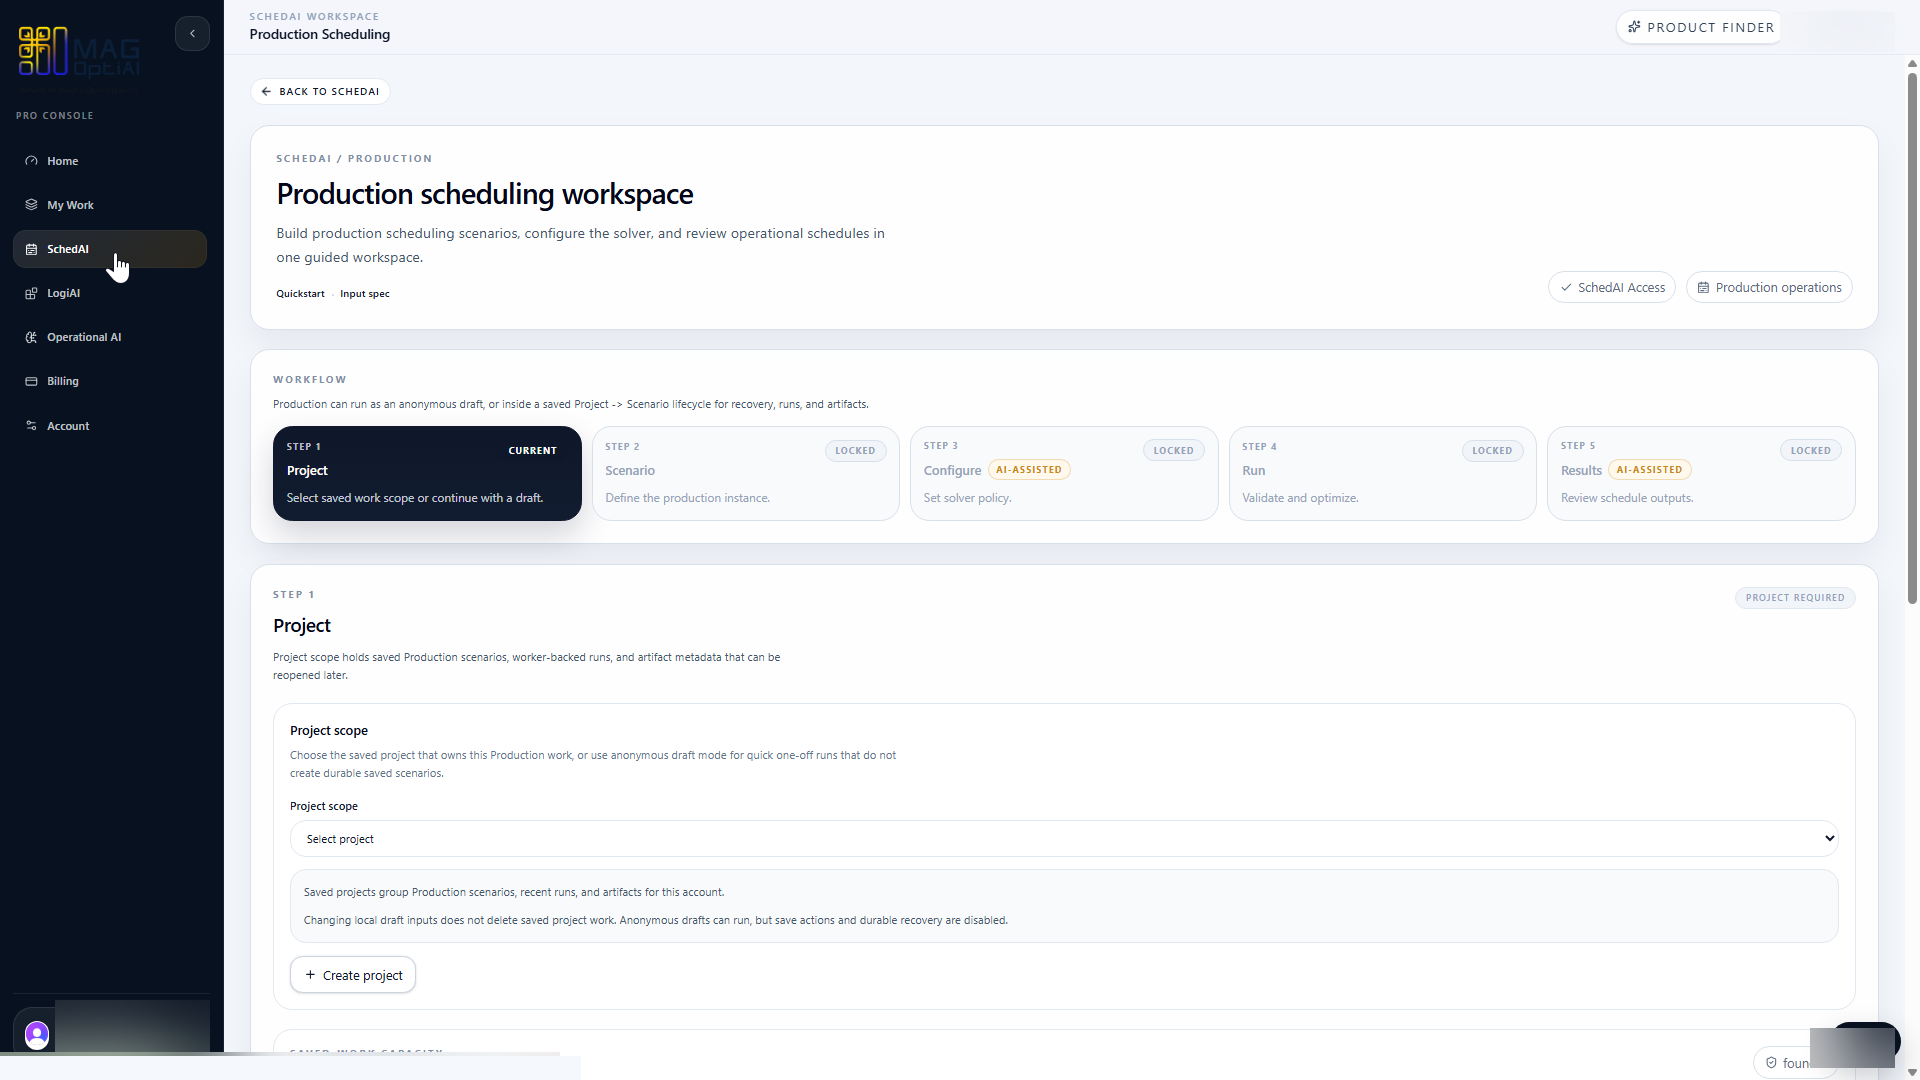1920x1080 pixels.
Task: Click the 'WORKFLOW' section label
Action: click(x=310, y=380)
